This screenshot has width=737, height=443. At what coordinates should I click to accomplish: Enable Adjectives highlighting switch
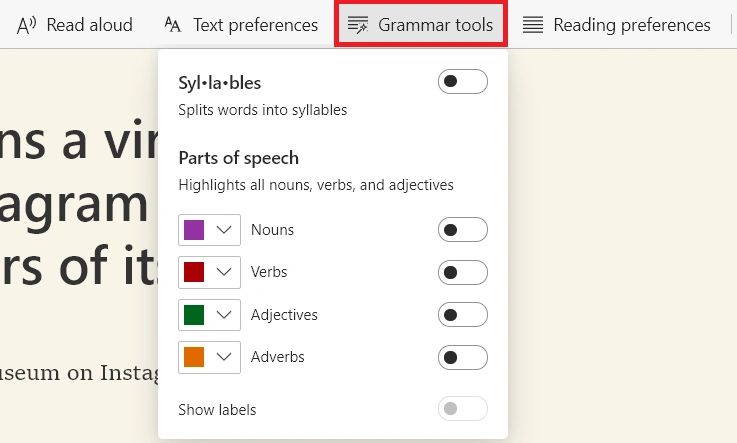pyautogui.click(x=462, y=315)
